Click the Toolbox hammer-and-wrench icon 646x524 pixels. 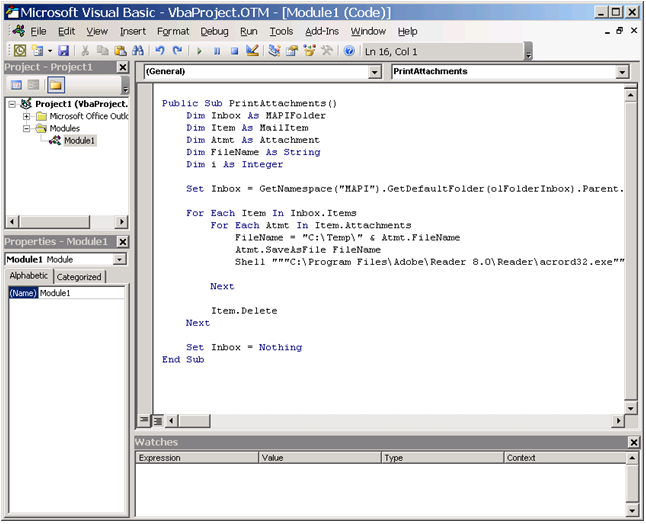pos(326,51)
